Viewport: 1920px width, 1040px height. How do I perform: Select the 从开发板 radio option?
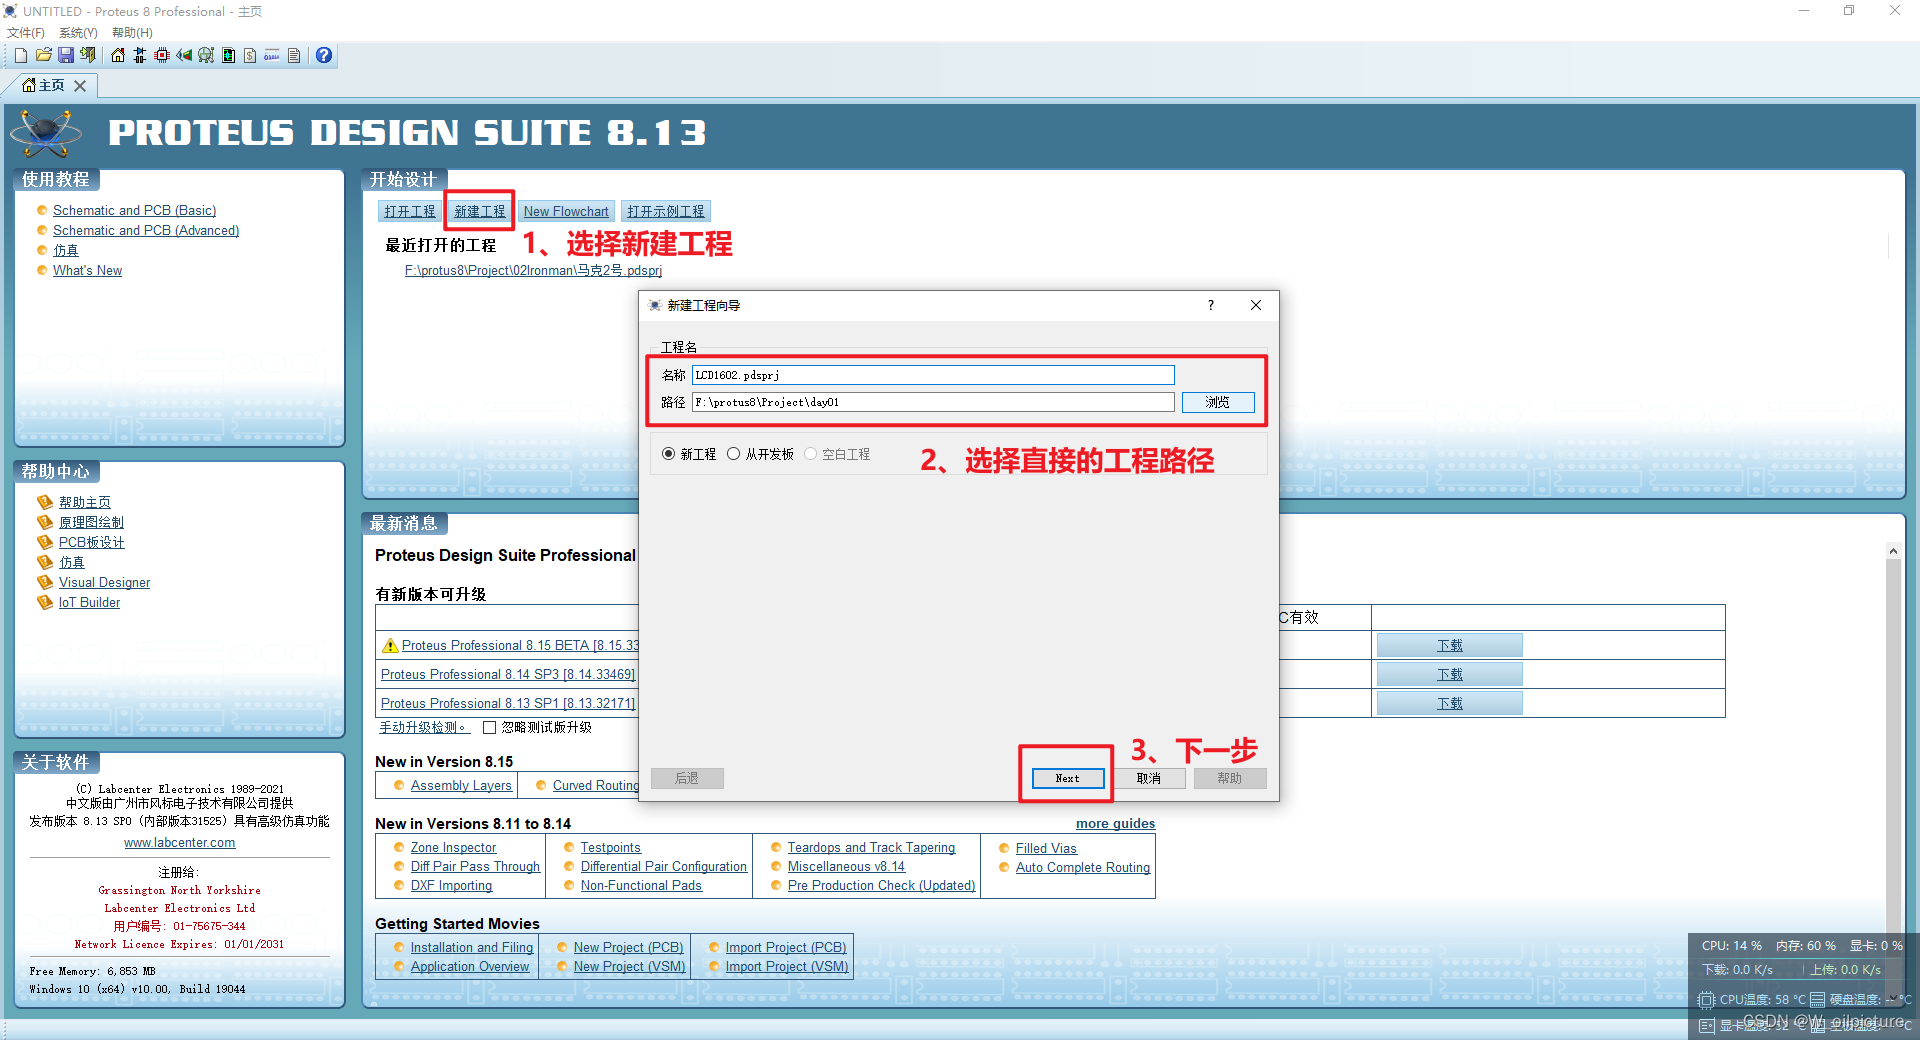point(733,454)
